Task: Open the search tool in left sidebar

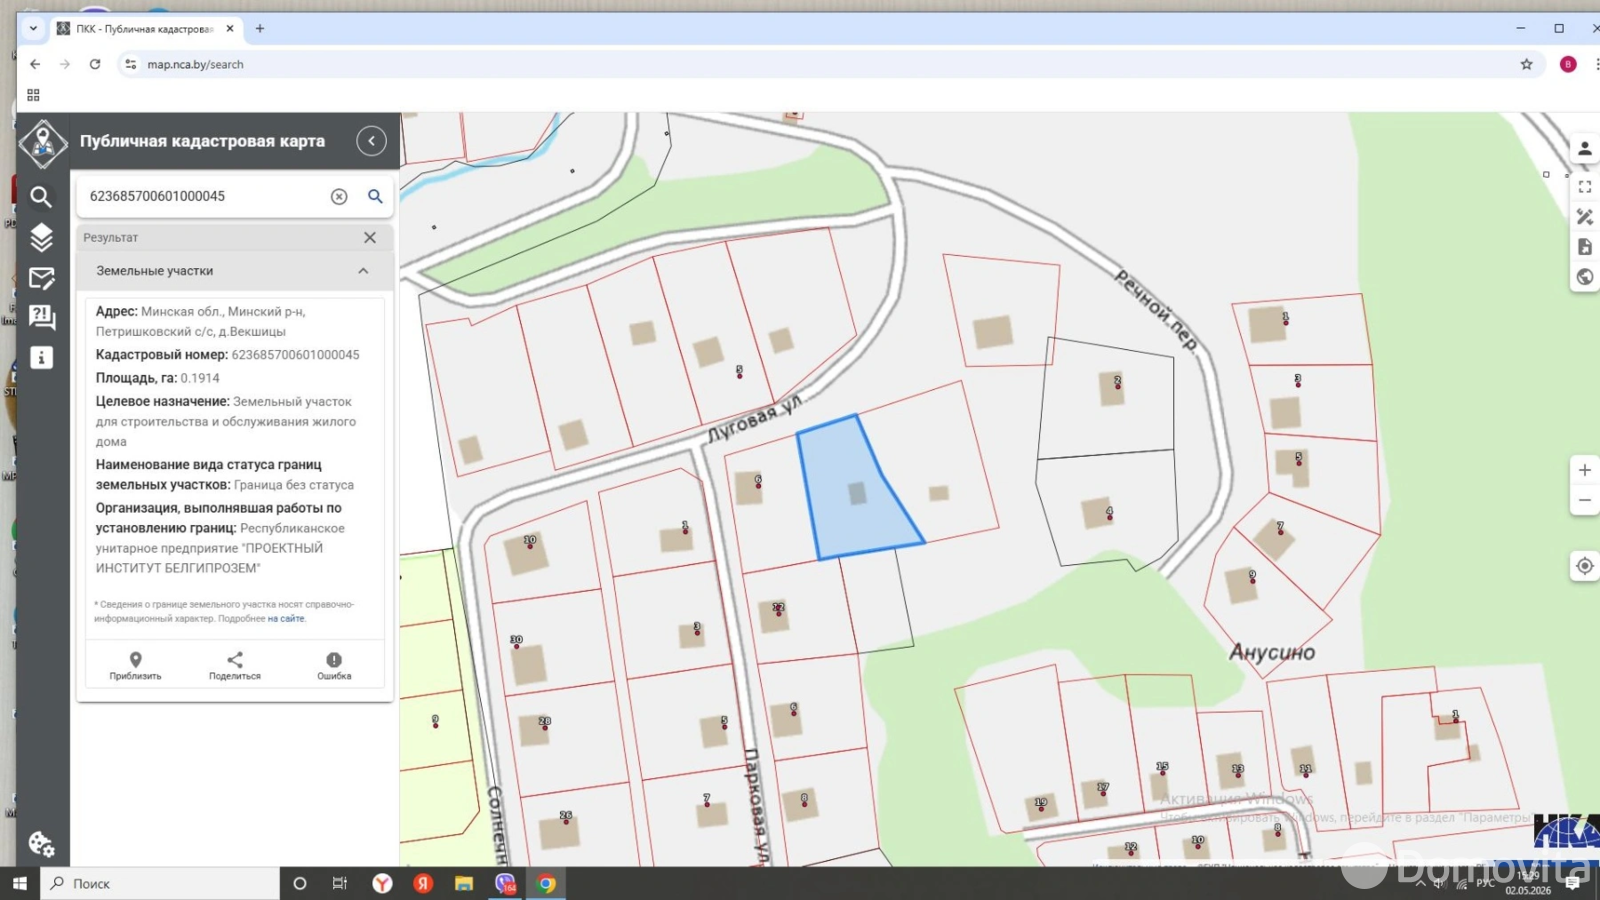Action: 41,197
